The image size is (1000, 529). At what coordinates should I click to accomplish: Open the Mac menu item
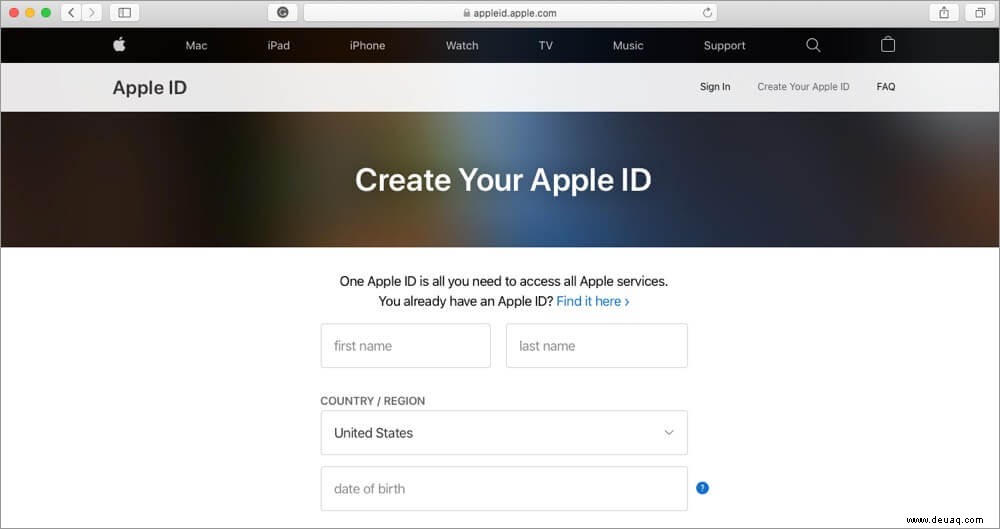(196, 45)
